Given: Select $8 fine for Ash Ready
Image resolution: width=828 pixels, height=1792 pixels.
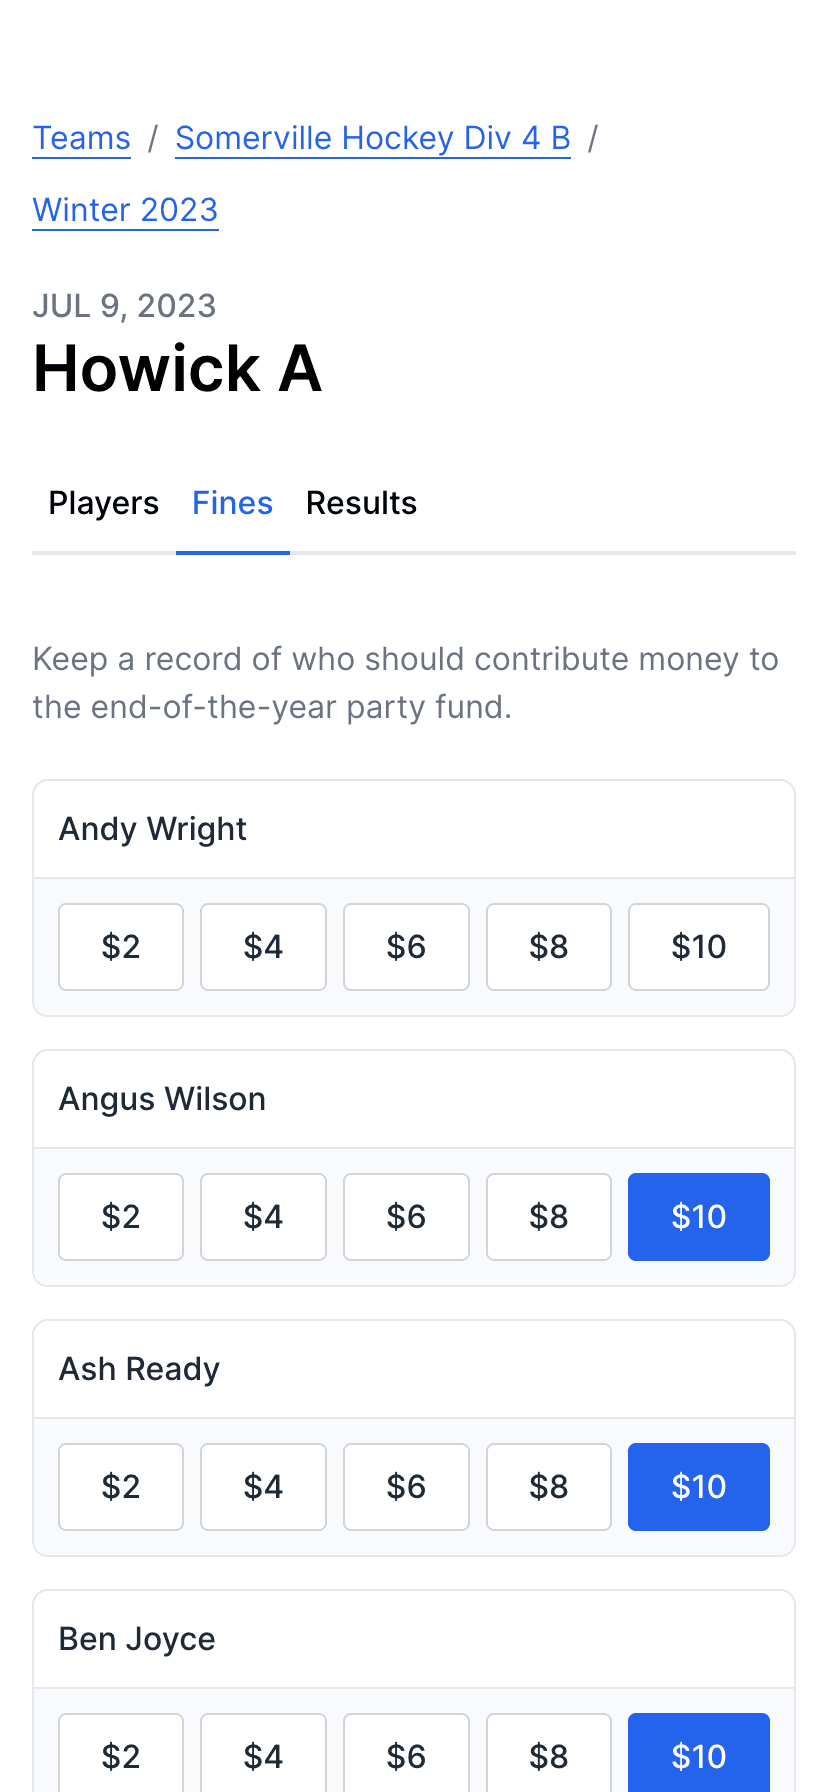Looking at the screenshot, I should coord(548,1487).
